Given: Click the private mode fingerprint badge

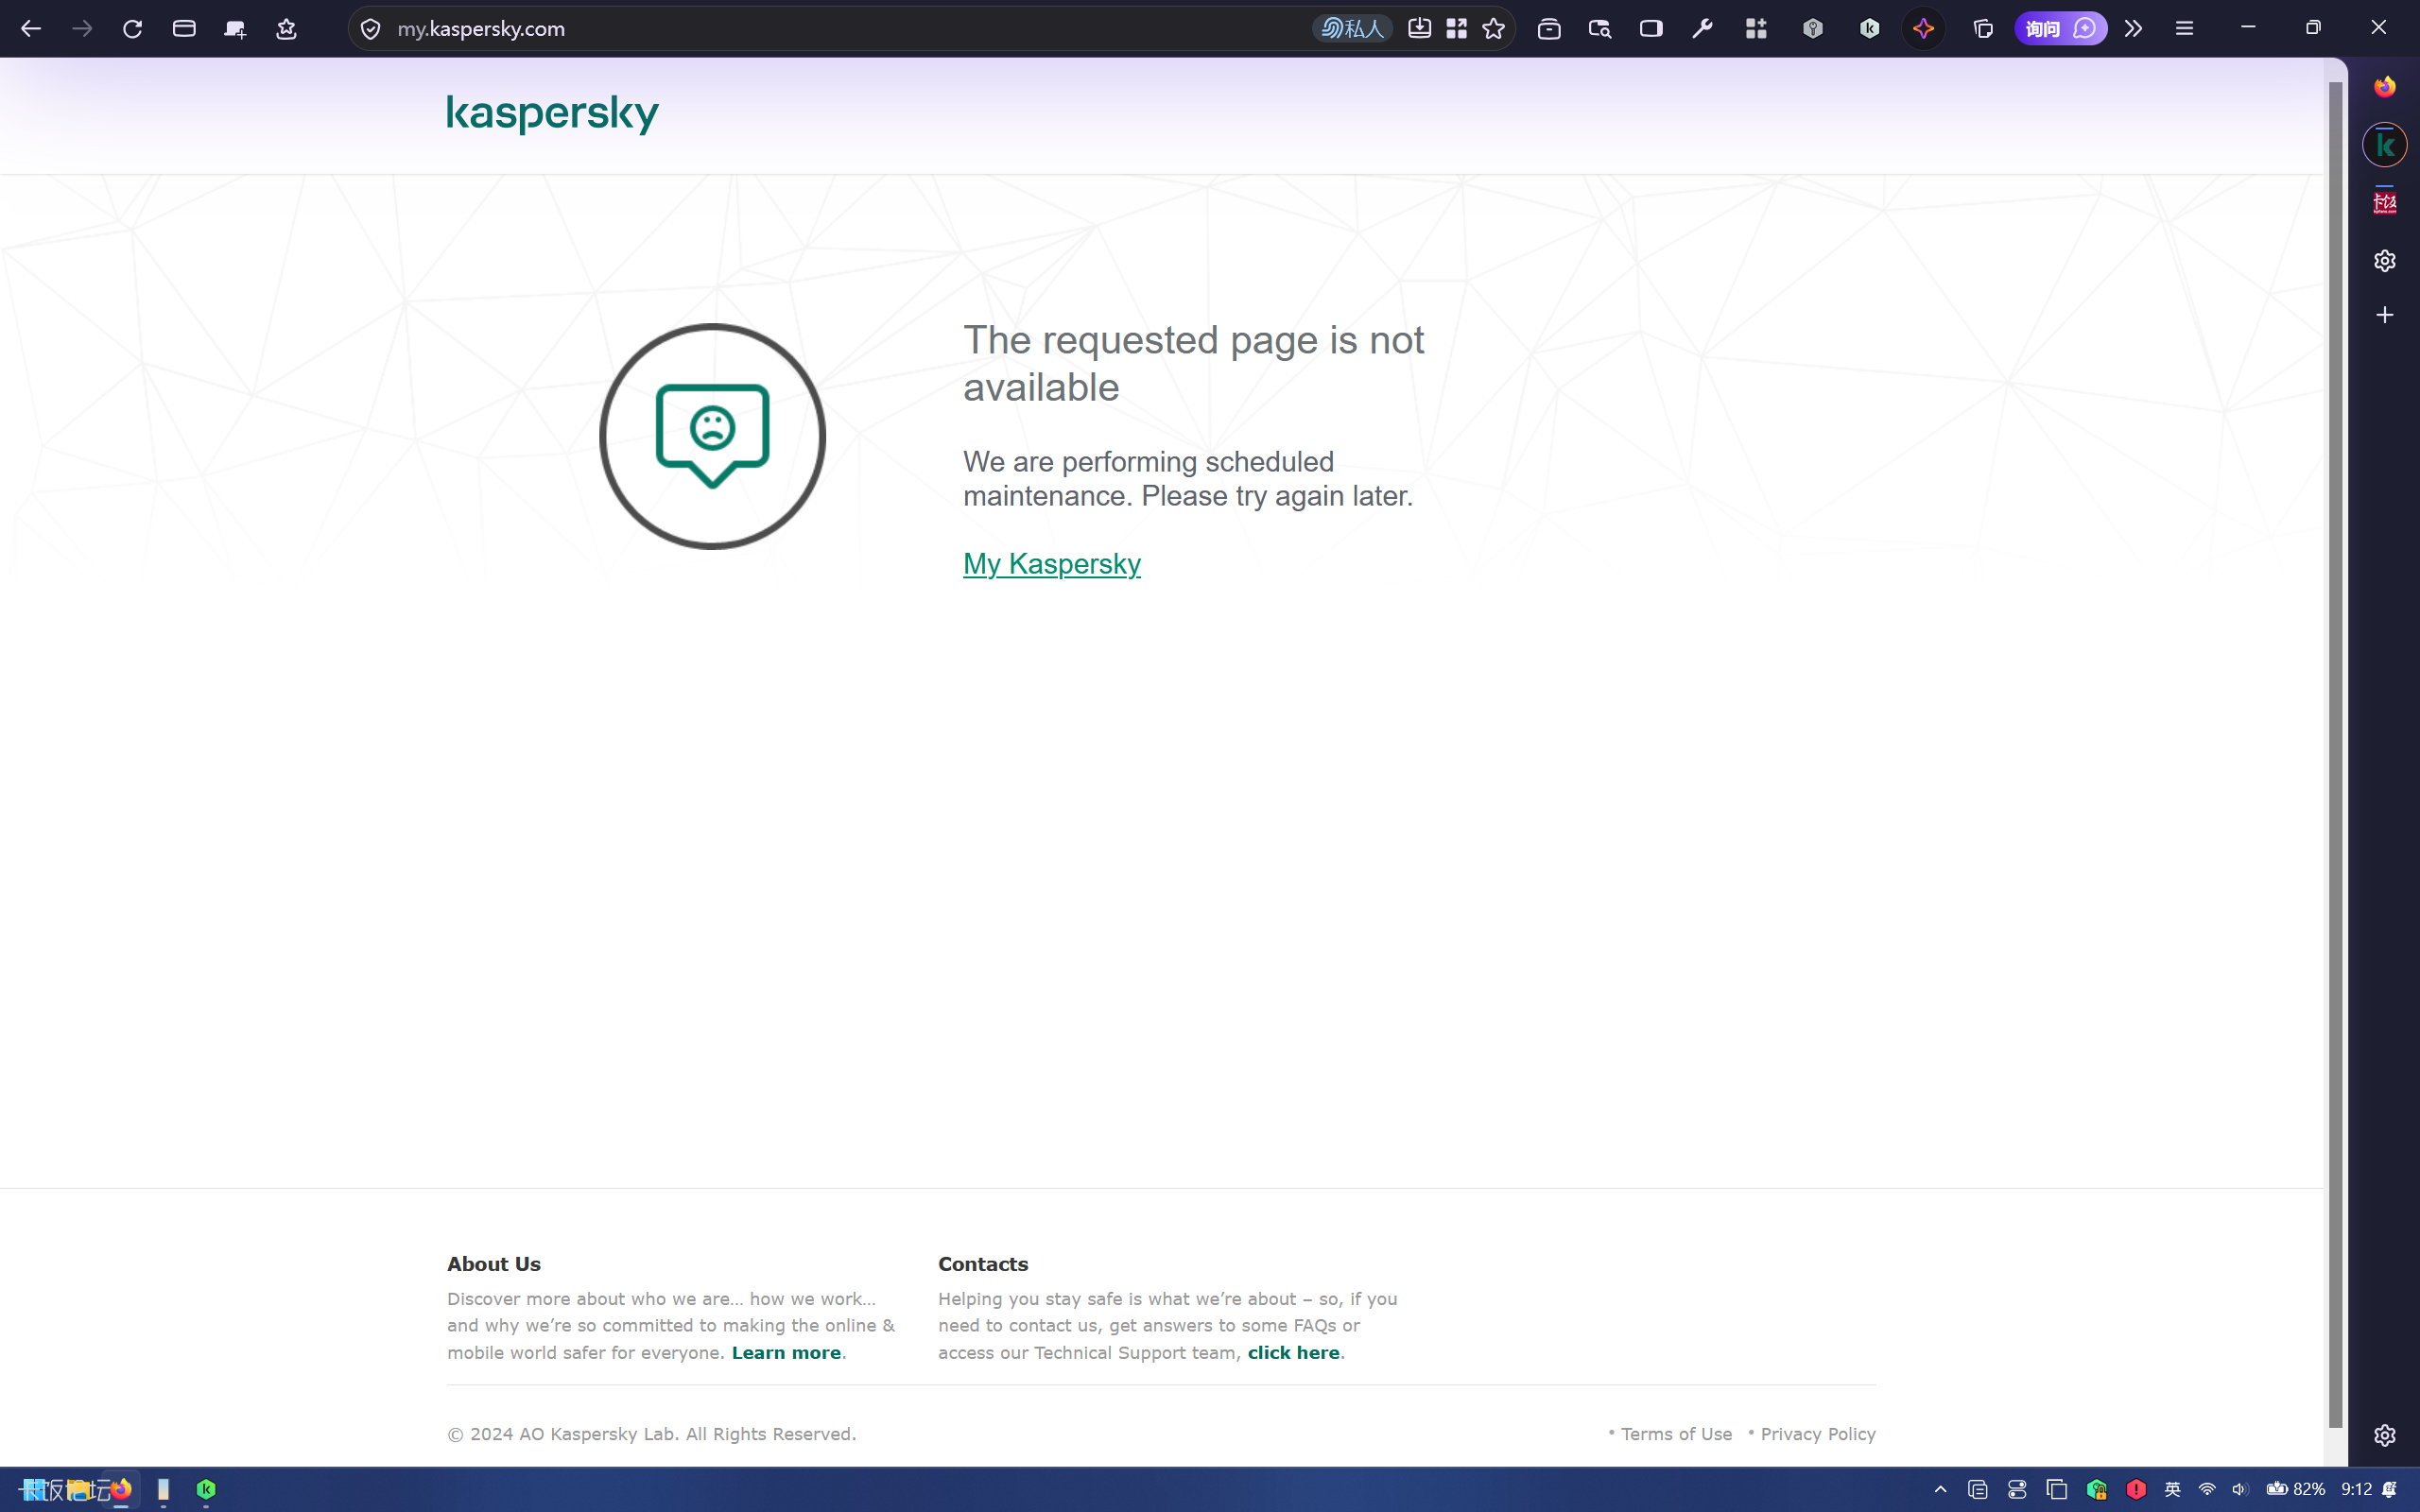Looking at the screenshot, I should pos(1352,28).
